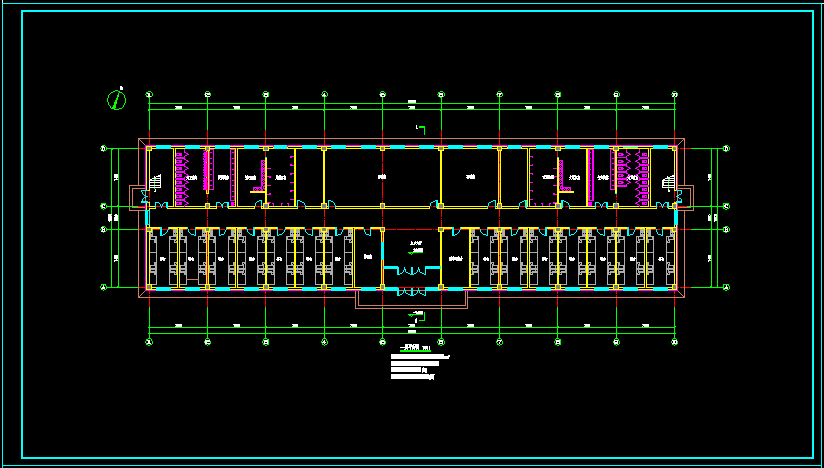Select the left-side axis bubble C
This screenshot has width=824, height=468.
point(104,206)
